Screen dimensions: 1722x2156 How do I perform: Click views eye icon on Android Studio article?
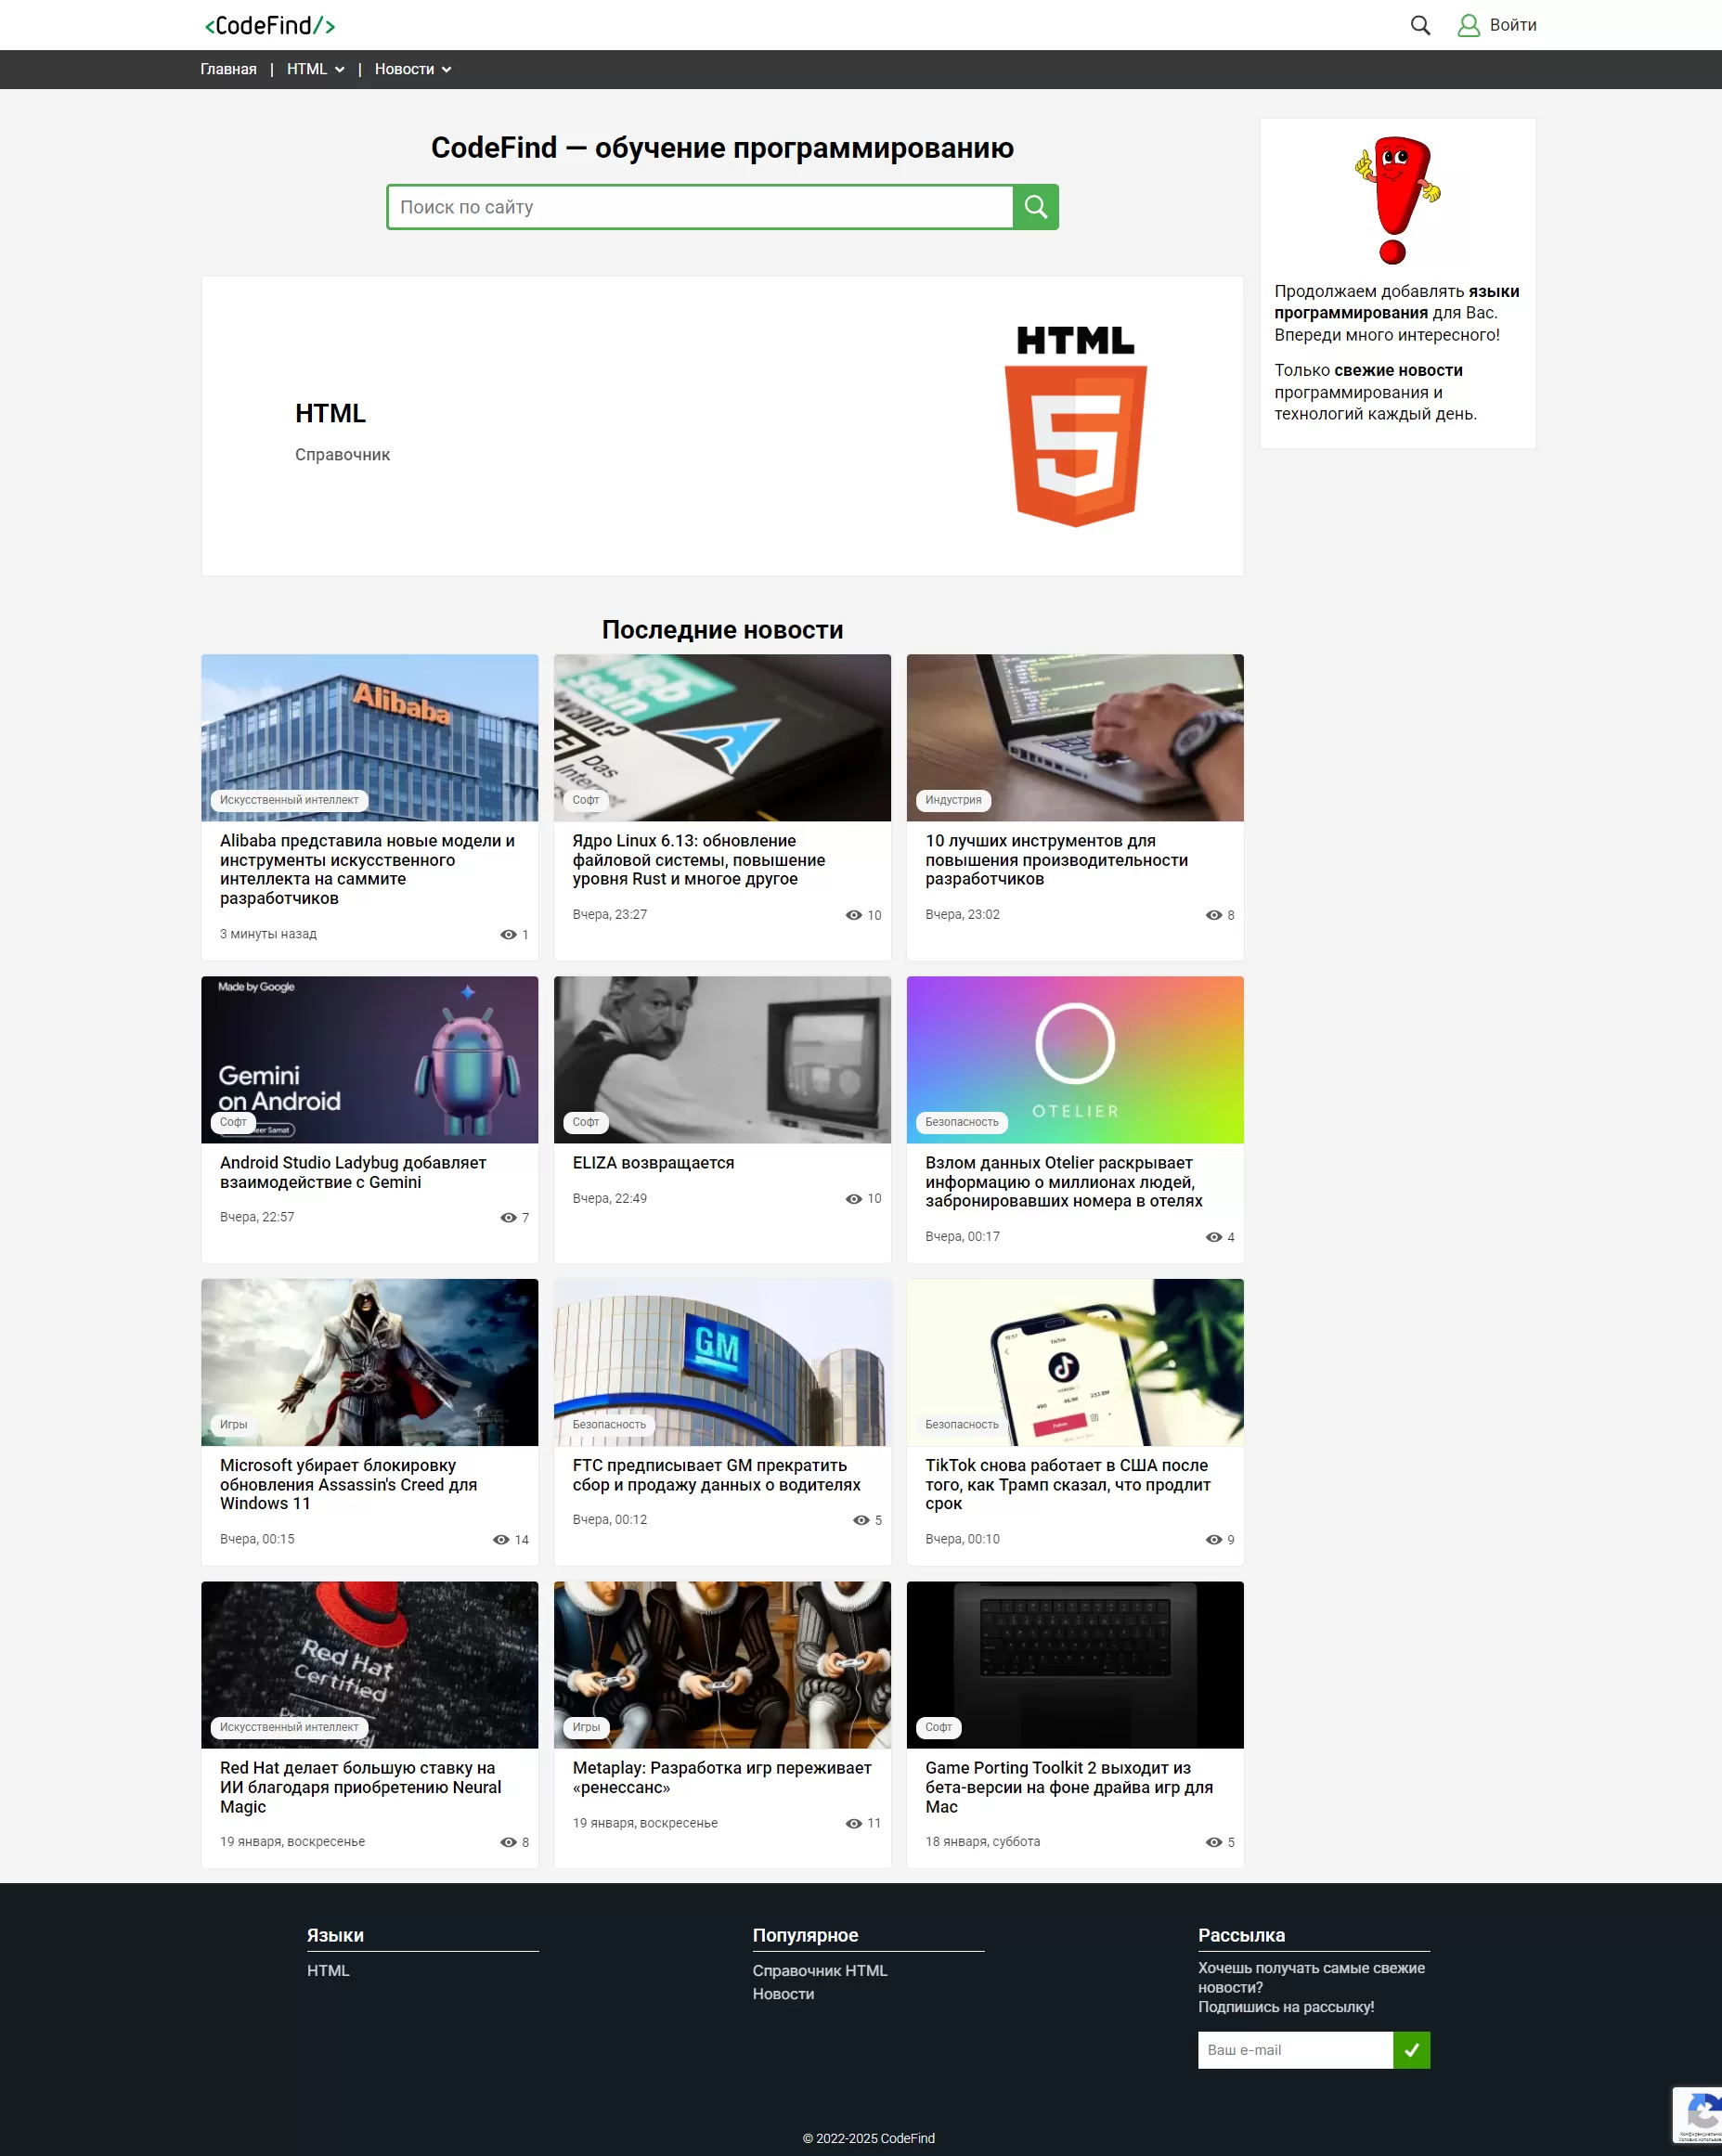pyautogui.click(x=508, y=1217)
